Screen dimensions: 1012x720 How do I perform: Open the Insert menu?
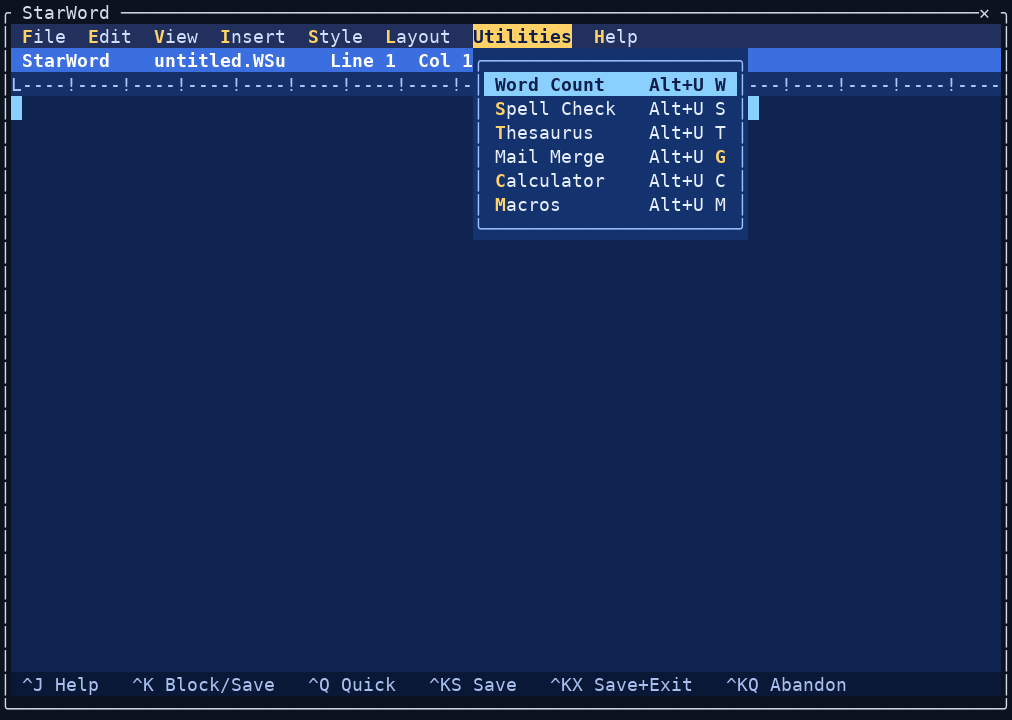(x=252, y=37)
